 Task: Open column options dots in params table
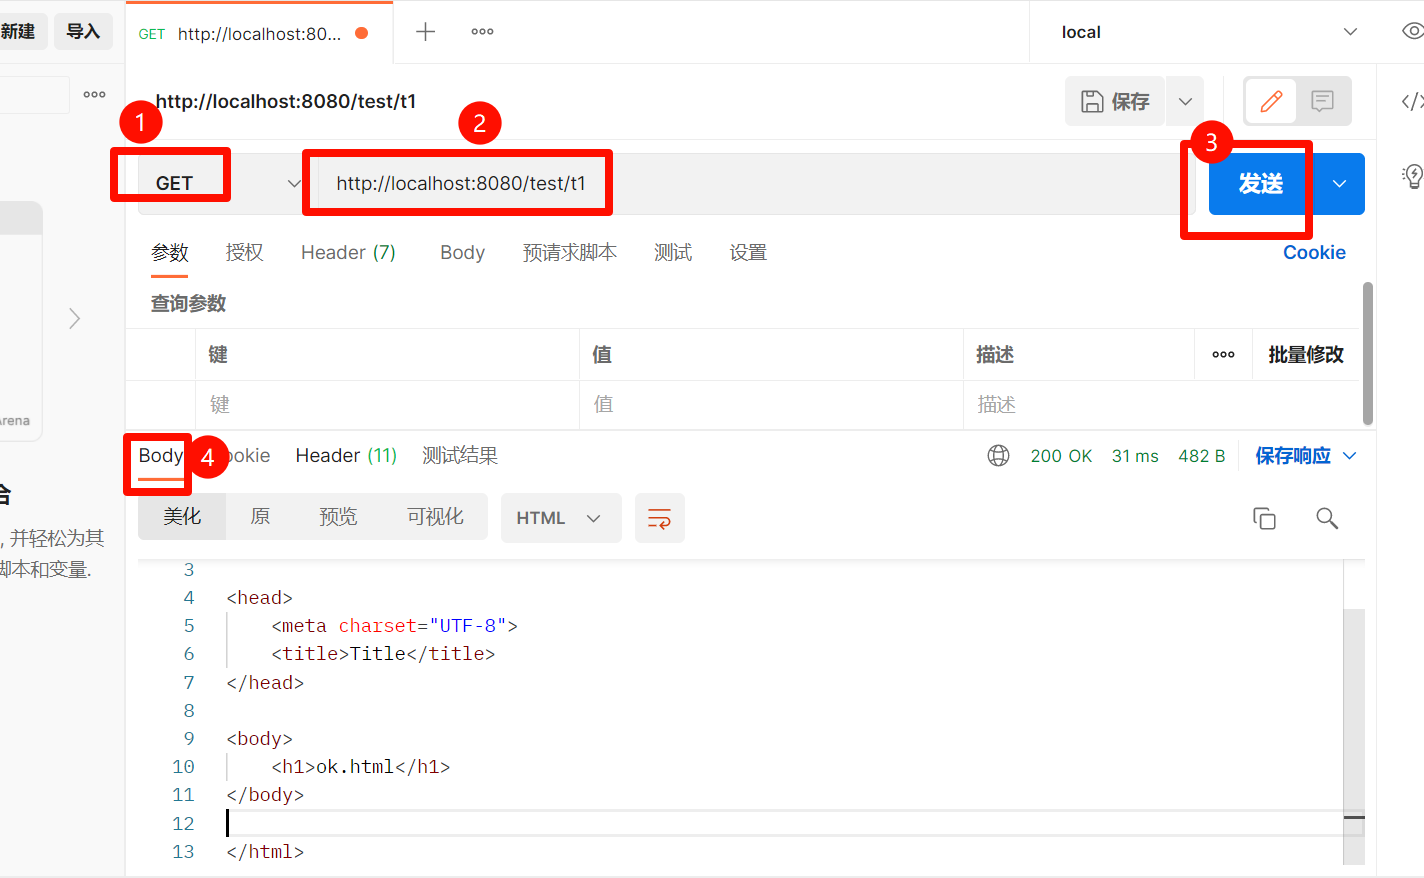pos(1223,355)
